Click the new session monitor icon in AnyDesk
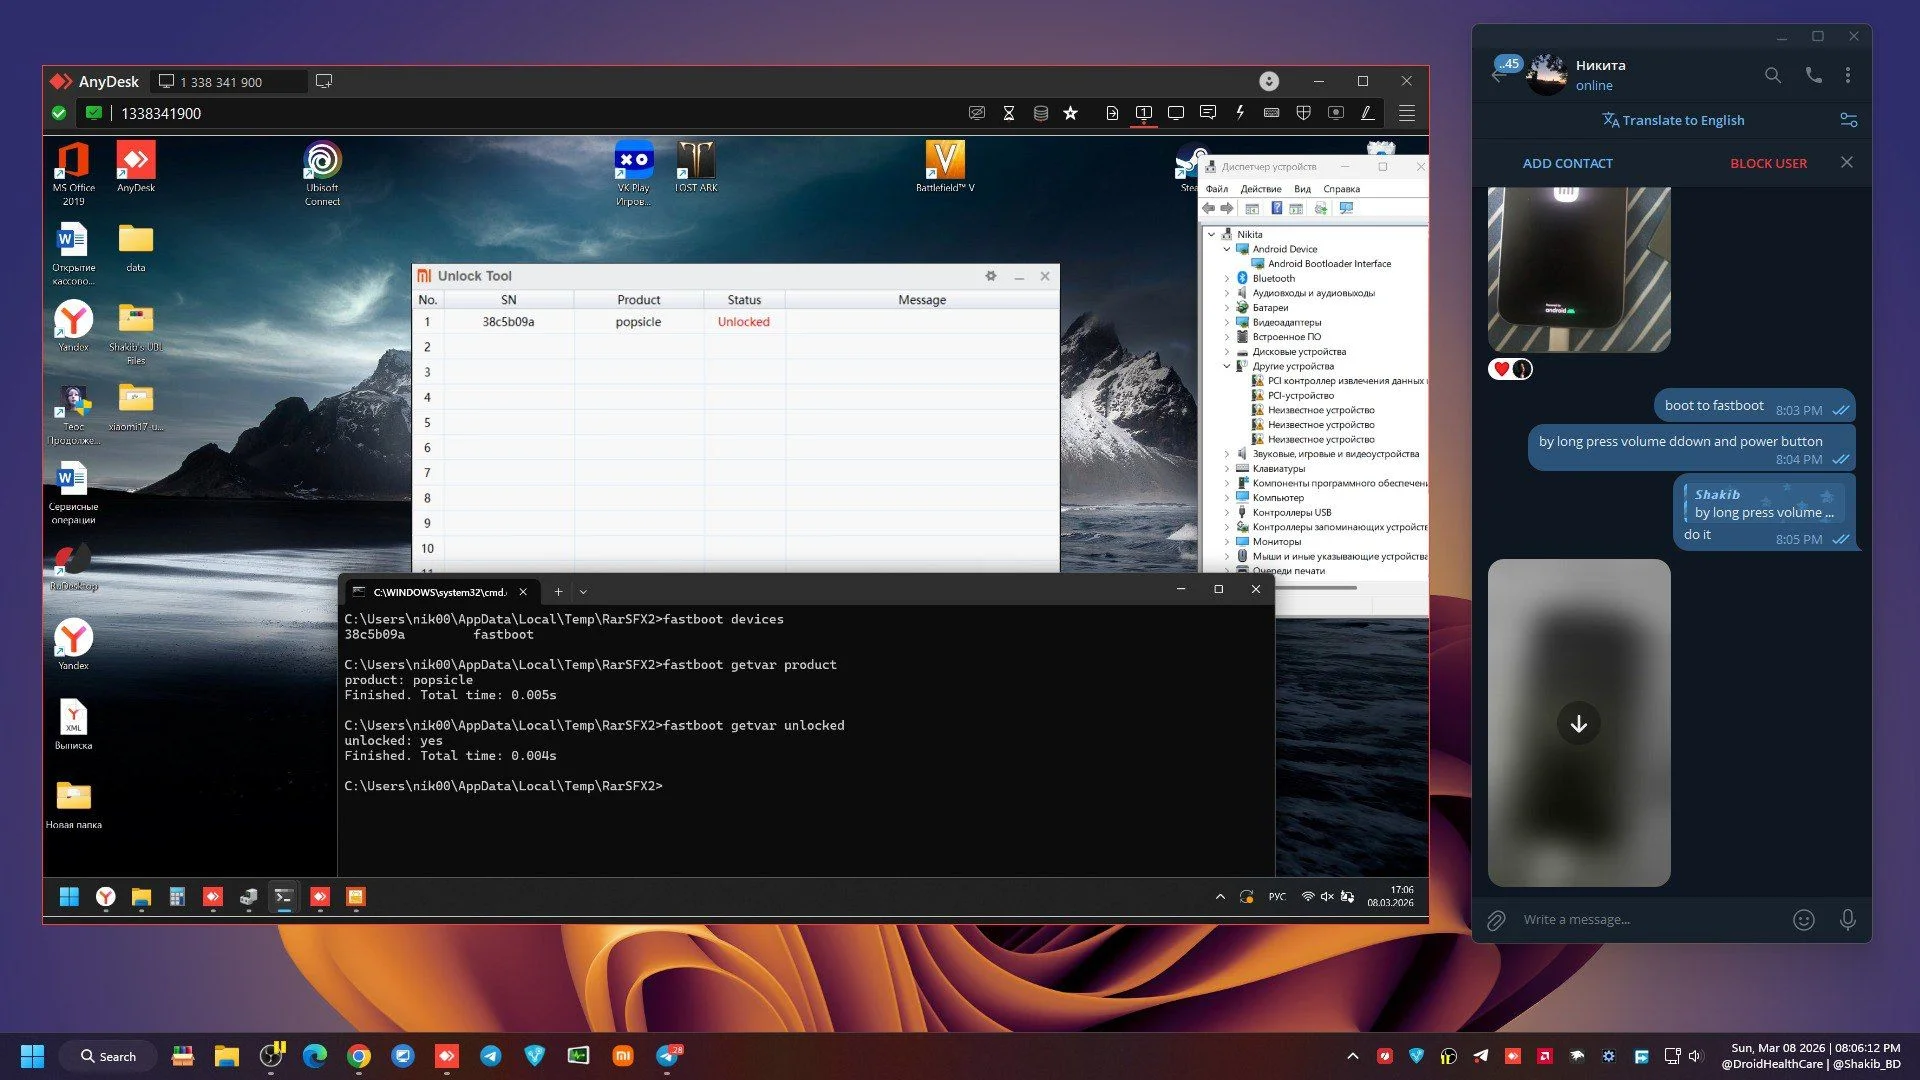The image size is (1920, 1080). pos(324,81)
